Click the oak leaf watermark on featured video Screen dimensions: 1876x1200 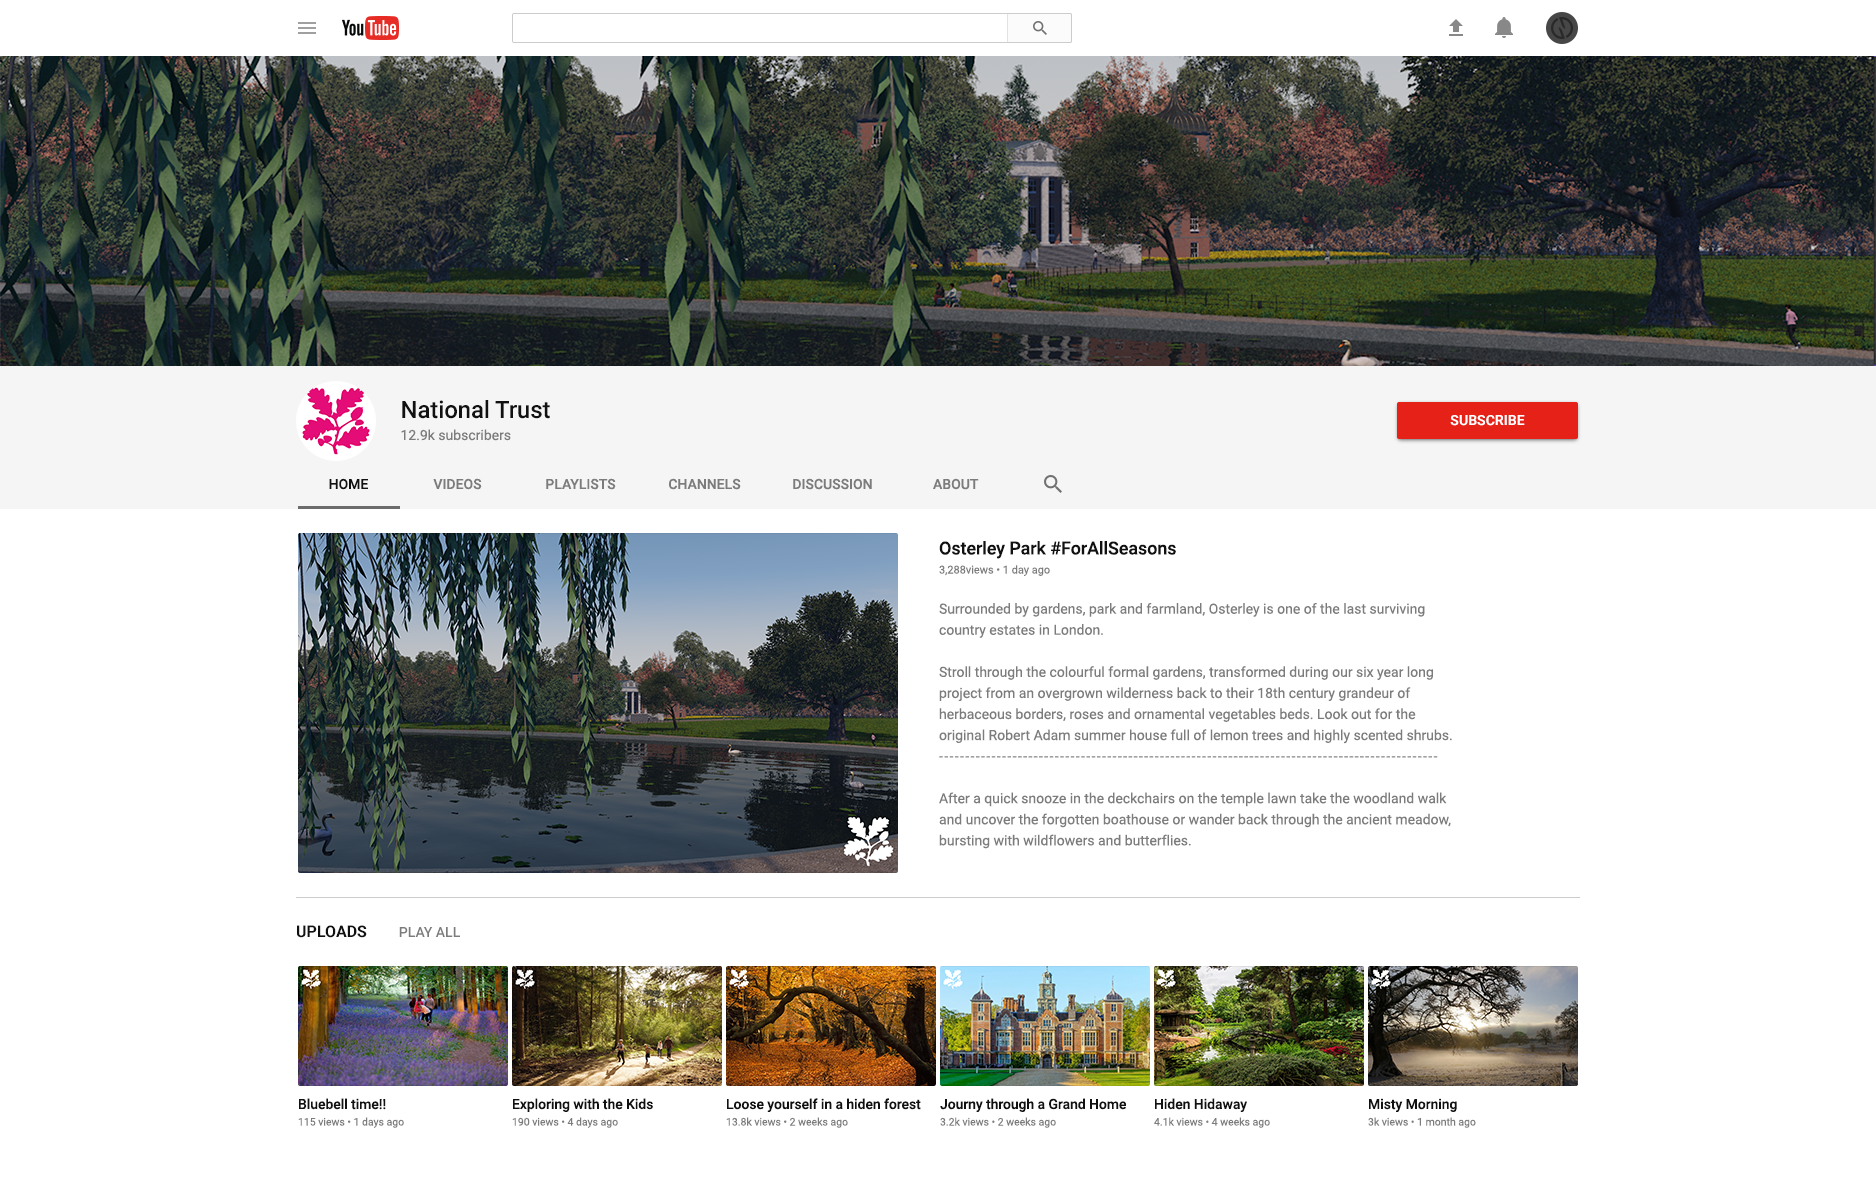pyautogui.click(x=868, y=840)
